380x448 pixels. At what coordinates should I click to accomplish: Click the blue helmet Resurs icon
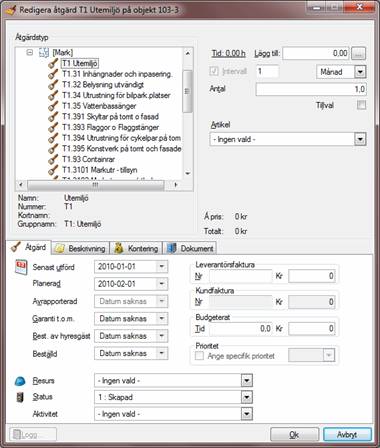coord(20,381)
